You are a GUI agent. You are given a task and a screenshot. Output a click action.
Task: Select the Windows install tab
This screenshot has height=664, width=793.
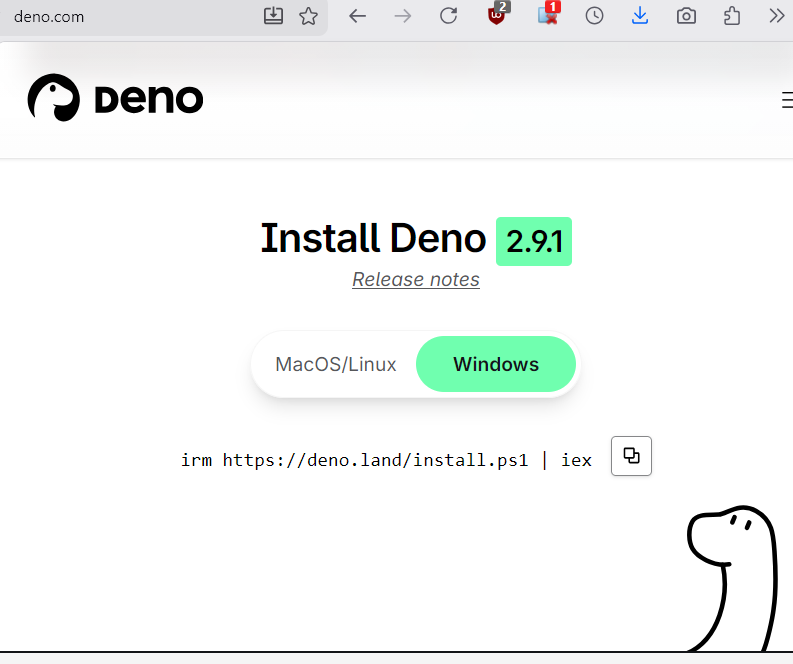point(496,364)
